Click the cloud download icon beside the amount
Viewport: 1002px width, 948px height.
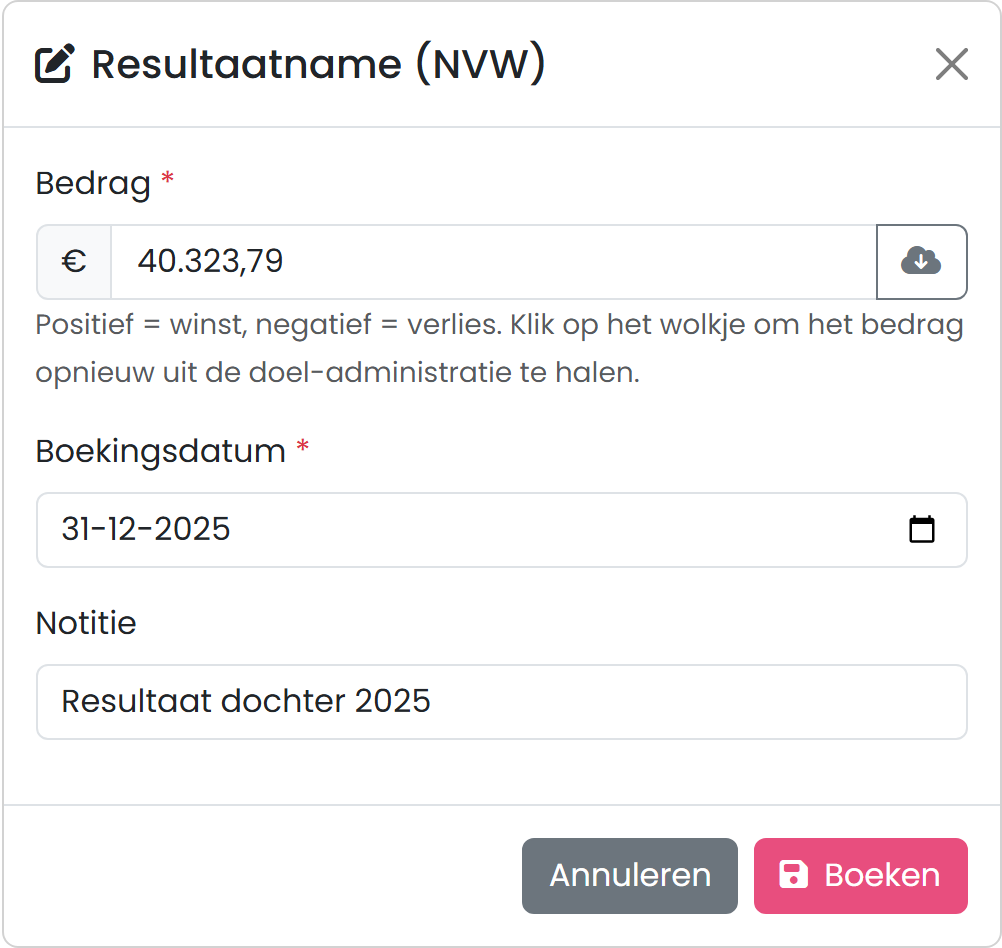[921, 261]
